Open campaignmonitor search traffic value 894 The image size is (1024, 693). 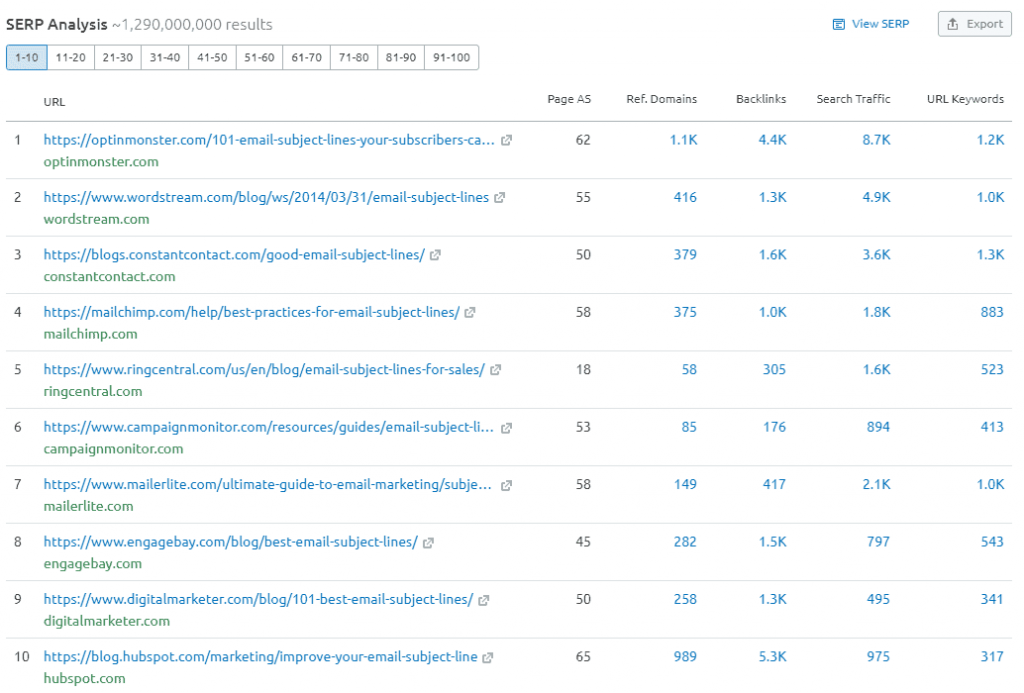[x=878, y=427]
